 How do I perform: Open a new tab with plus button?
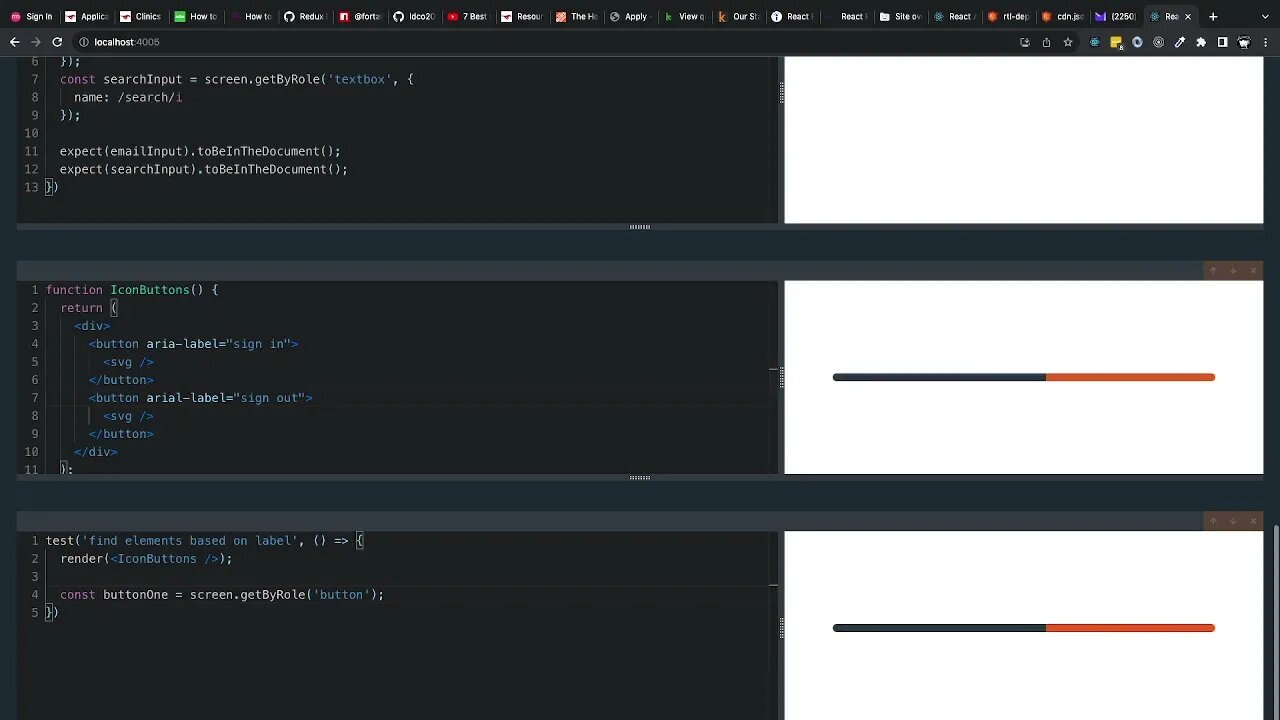coord(1213,16)
